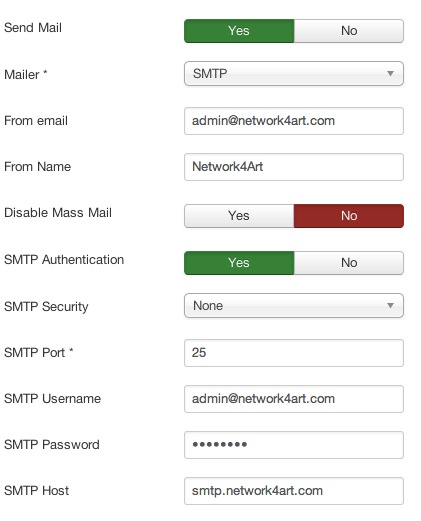Enable Disable Mass Mail with Yes
The image size is (421, 521).
(x=239, y=216)
